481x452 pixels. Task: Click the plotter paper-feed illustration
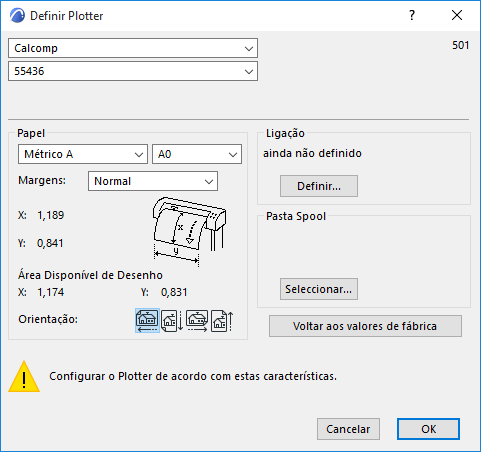click(189, 232)
